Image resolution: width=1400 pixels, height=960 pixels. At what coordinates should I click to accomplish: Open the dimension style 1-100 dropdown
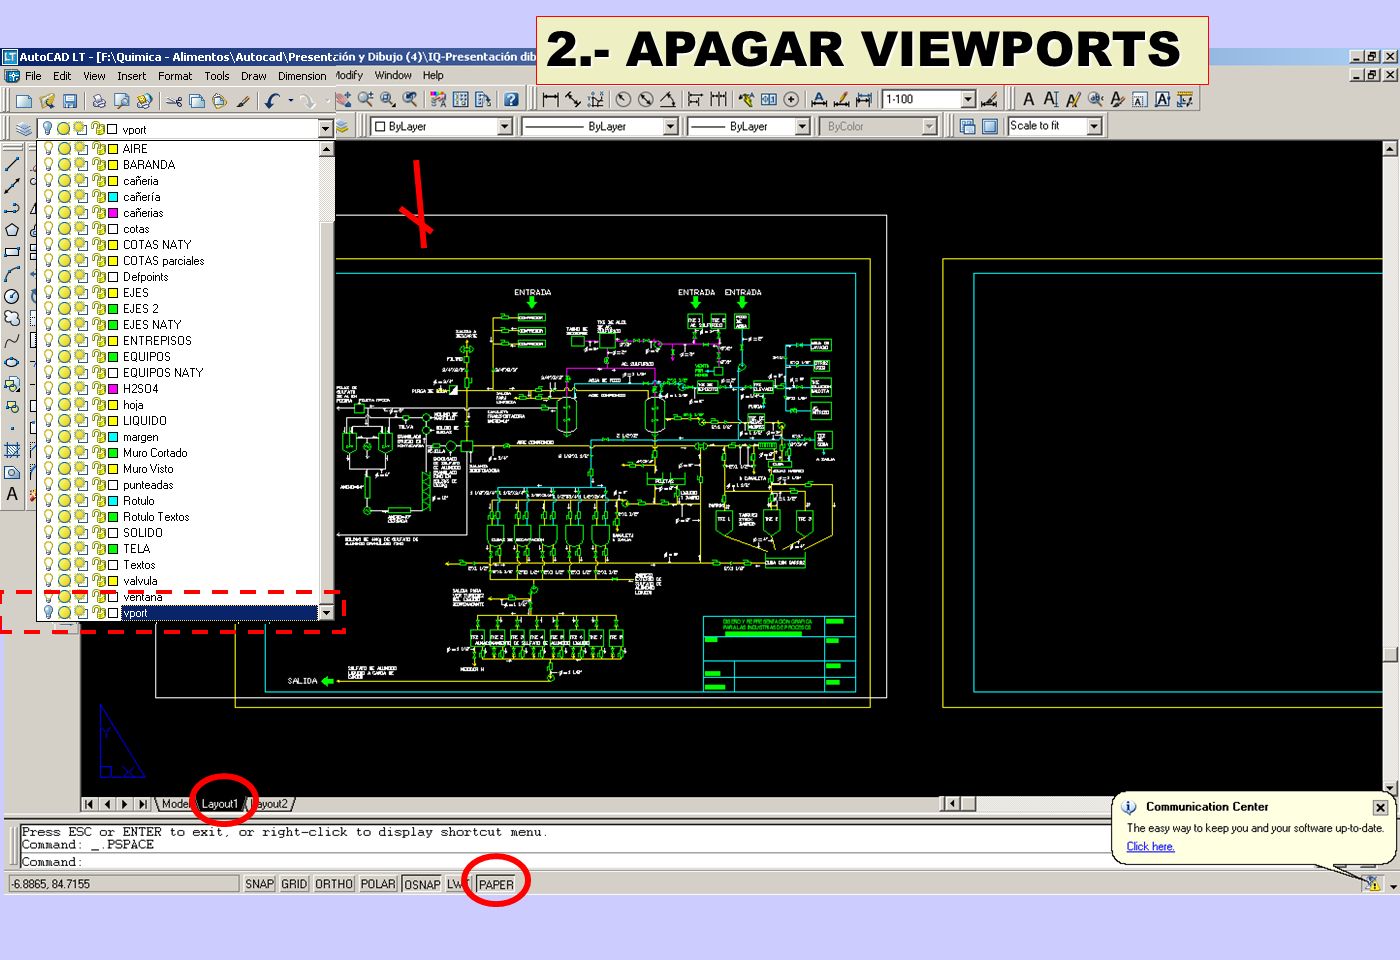pyautogui.click(x=968, y=99)
